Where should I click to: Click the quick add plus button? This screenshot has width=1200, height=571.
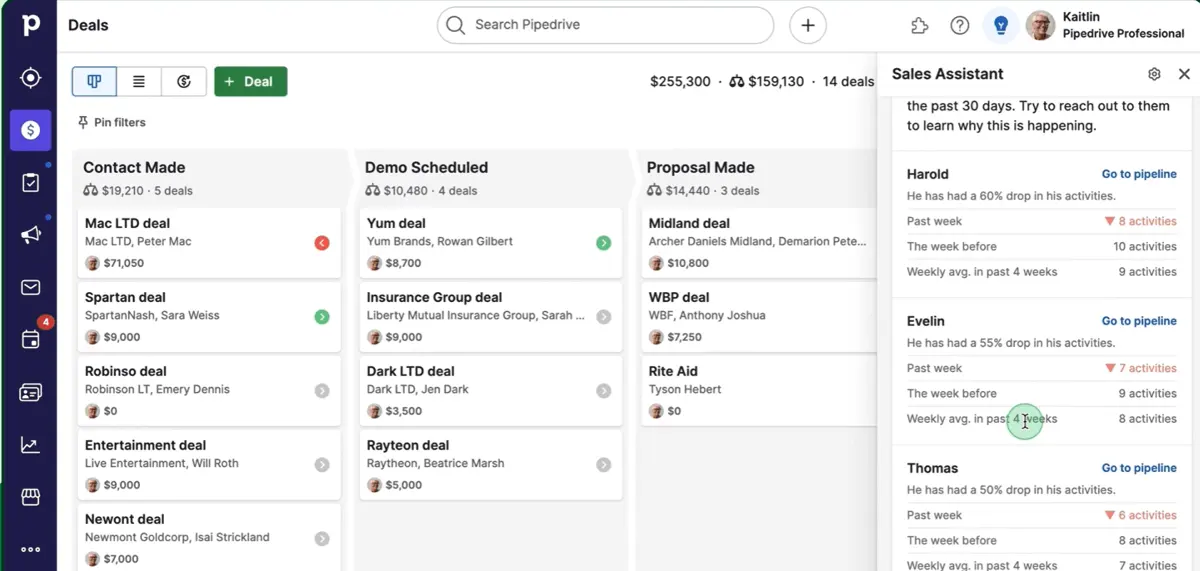808,25
